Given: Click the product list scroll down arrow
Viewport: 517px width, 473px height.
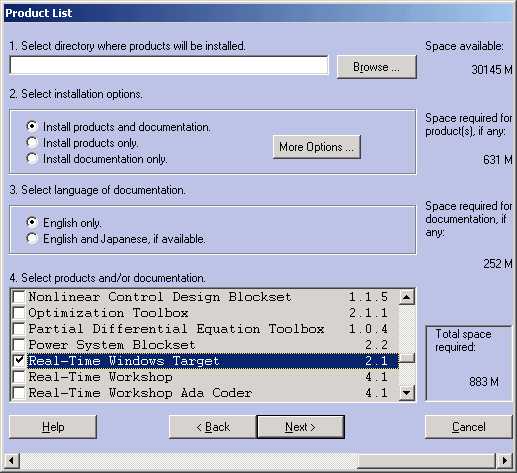Looking at the screenshot, I should point(407,392).
